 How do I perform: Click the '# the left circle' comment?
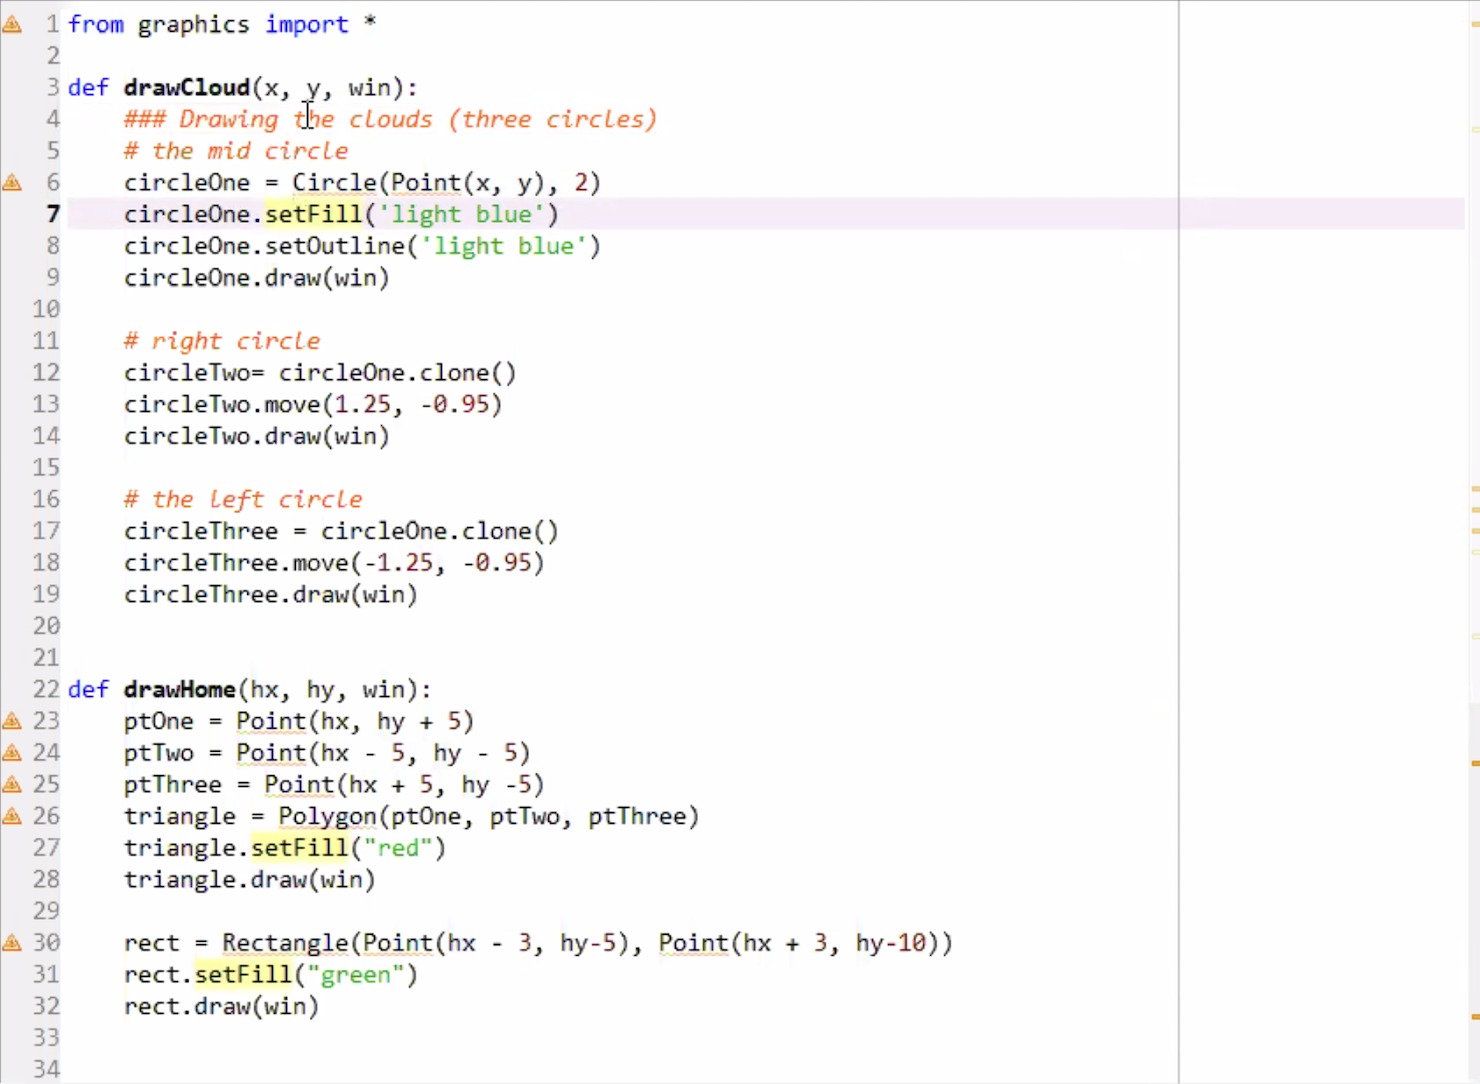pyautogui.click(x=243, y=499)
